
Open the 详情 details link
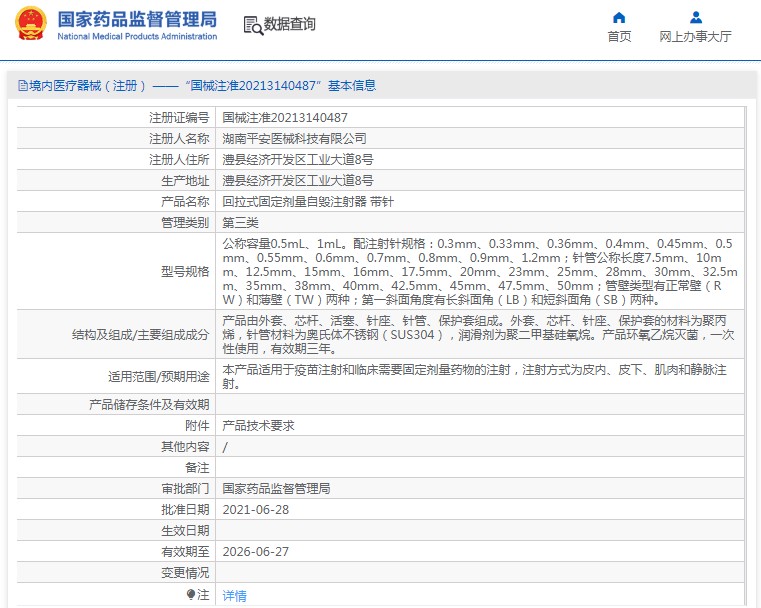pos(234,595)
